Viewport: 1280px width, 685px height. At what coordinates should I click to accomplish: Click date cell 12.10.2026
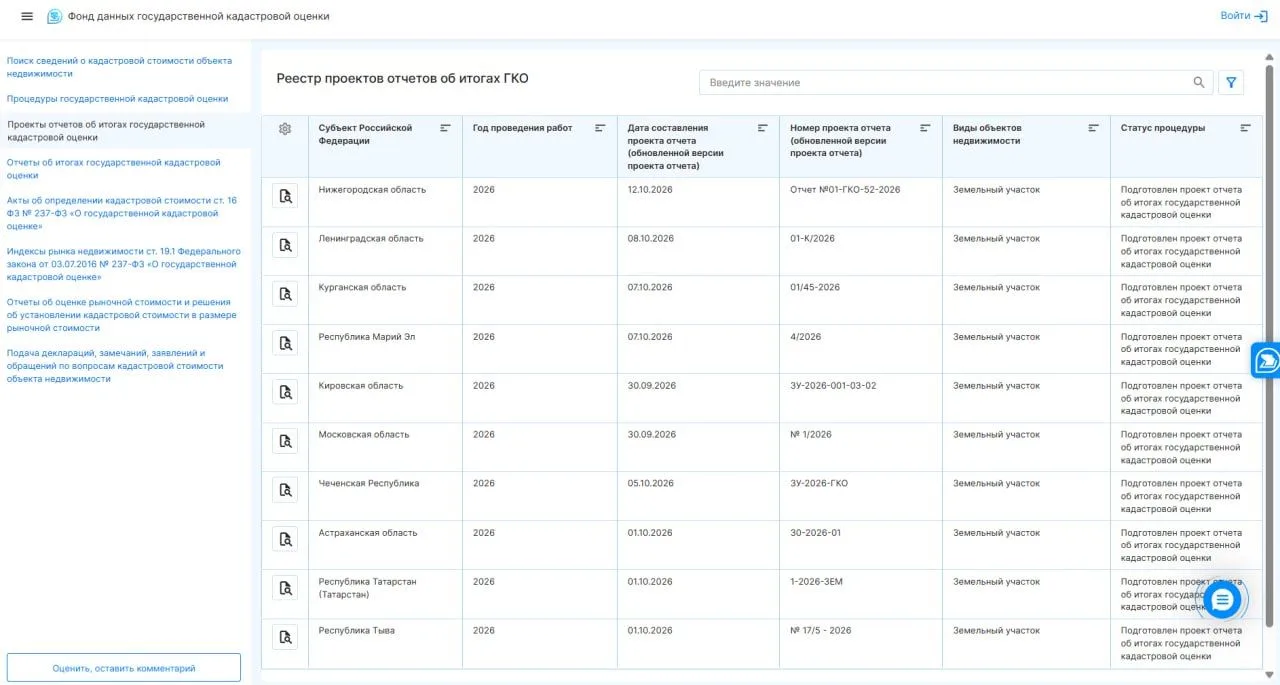(x=651, y=190)
